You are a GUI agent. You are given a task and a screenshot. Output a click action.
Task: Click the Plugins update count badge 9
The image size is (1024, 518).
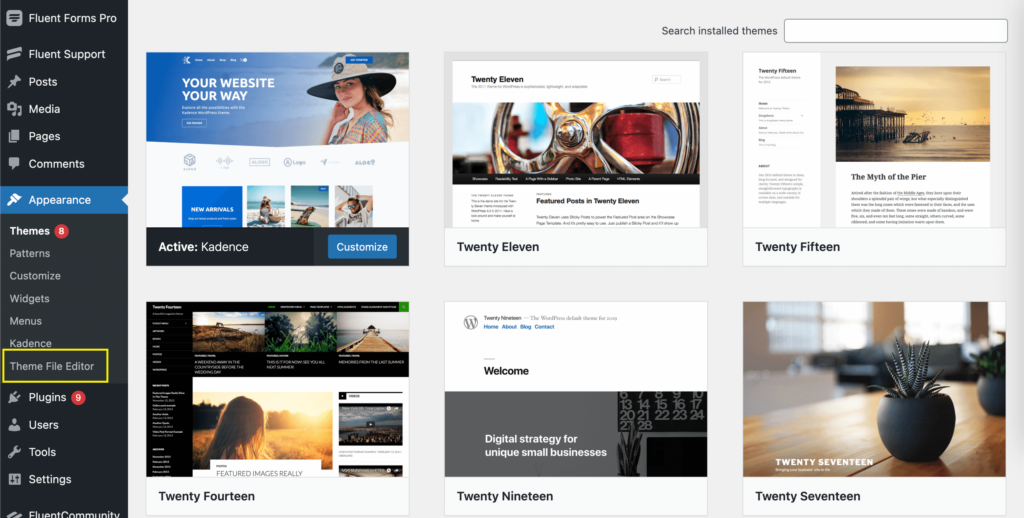(x=78, y=397)
